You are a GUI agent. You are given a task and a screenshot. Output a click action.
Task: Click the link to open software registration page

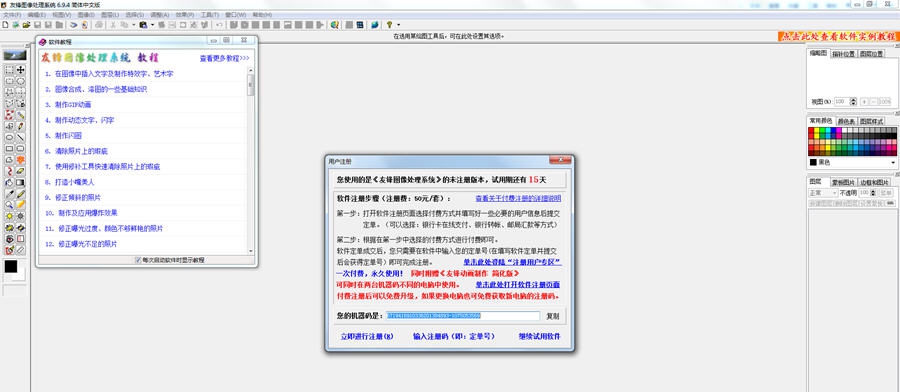click(517, 285)
